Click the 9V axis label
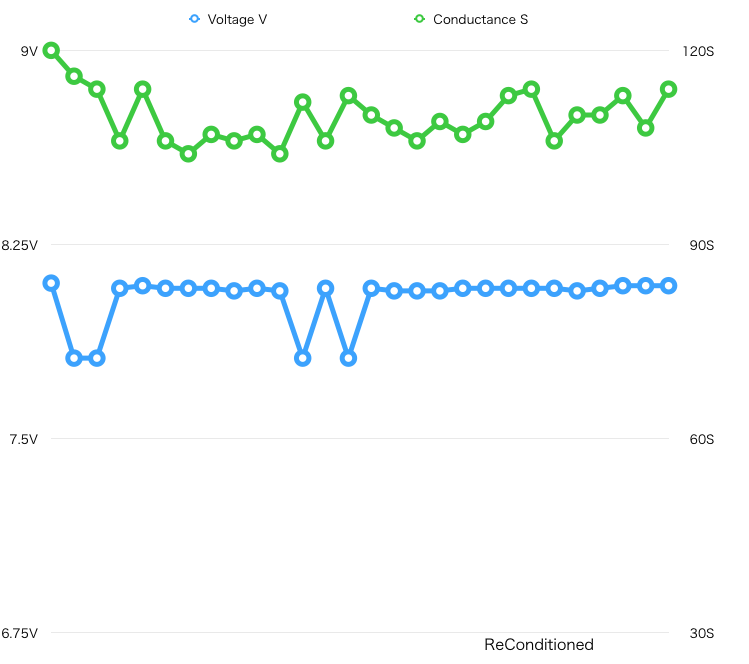Viewport: 749px width, 664px height. pos(29,51)
